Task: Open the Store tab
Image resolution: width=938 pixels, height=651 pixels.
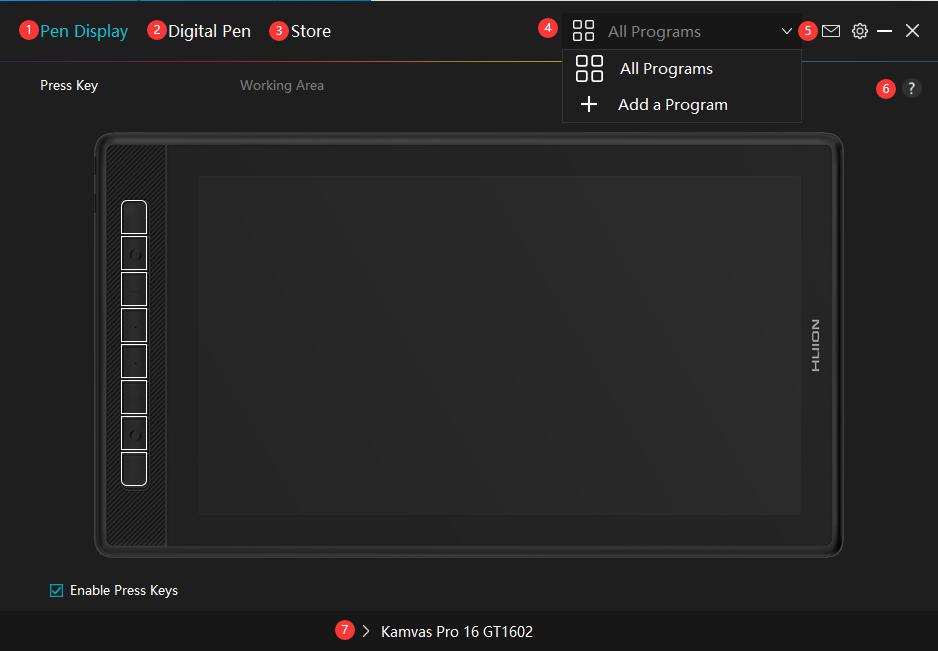Action: click(x=310, y=31)
